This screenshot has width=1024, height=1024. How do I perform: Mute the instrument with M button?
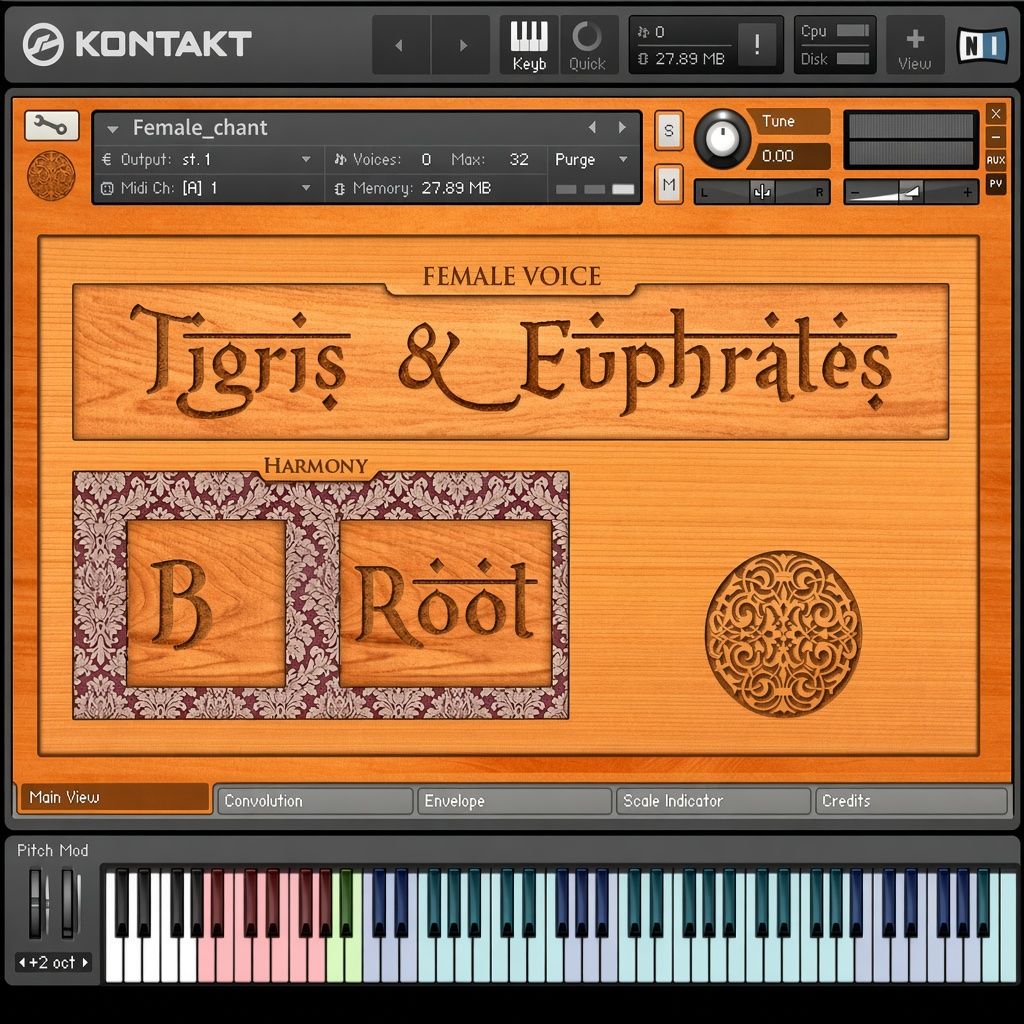(x=668, y=184)
